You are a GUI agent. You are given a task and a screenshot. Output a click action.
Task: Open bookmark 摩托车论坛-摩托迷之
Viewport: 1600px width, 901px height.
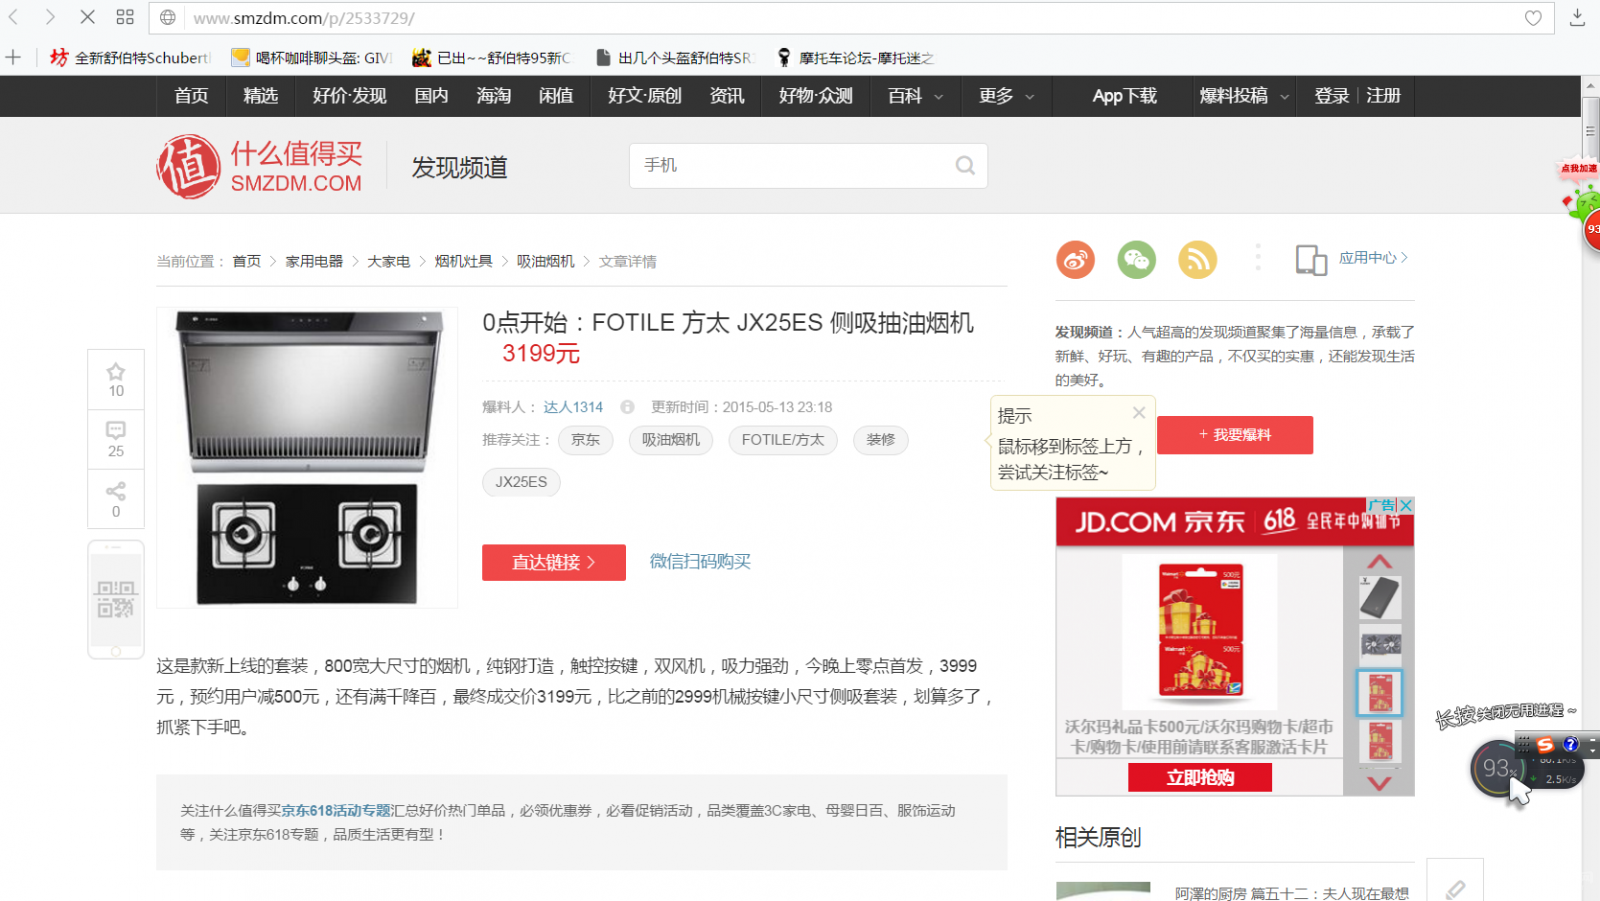[855, 58]
